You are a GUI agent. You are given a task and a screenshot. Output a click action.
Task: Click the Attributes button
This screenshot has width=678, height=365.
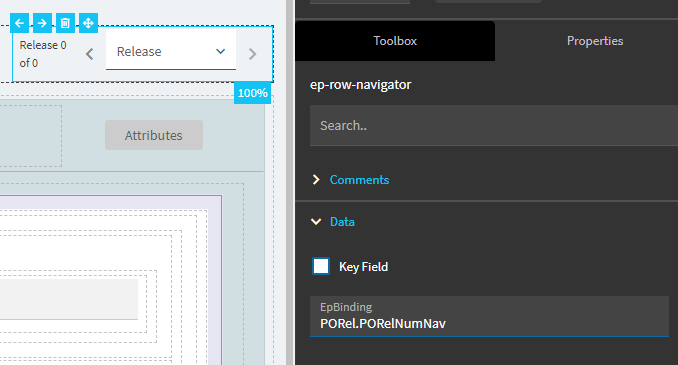154,135
